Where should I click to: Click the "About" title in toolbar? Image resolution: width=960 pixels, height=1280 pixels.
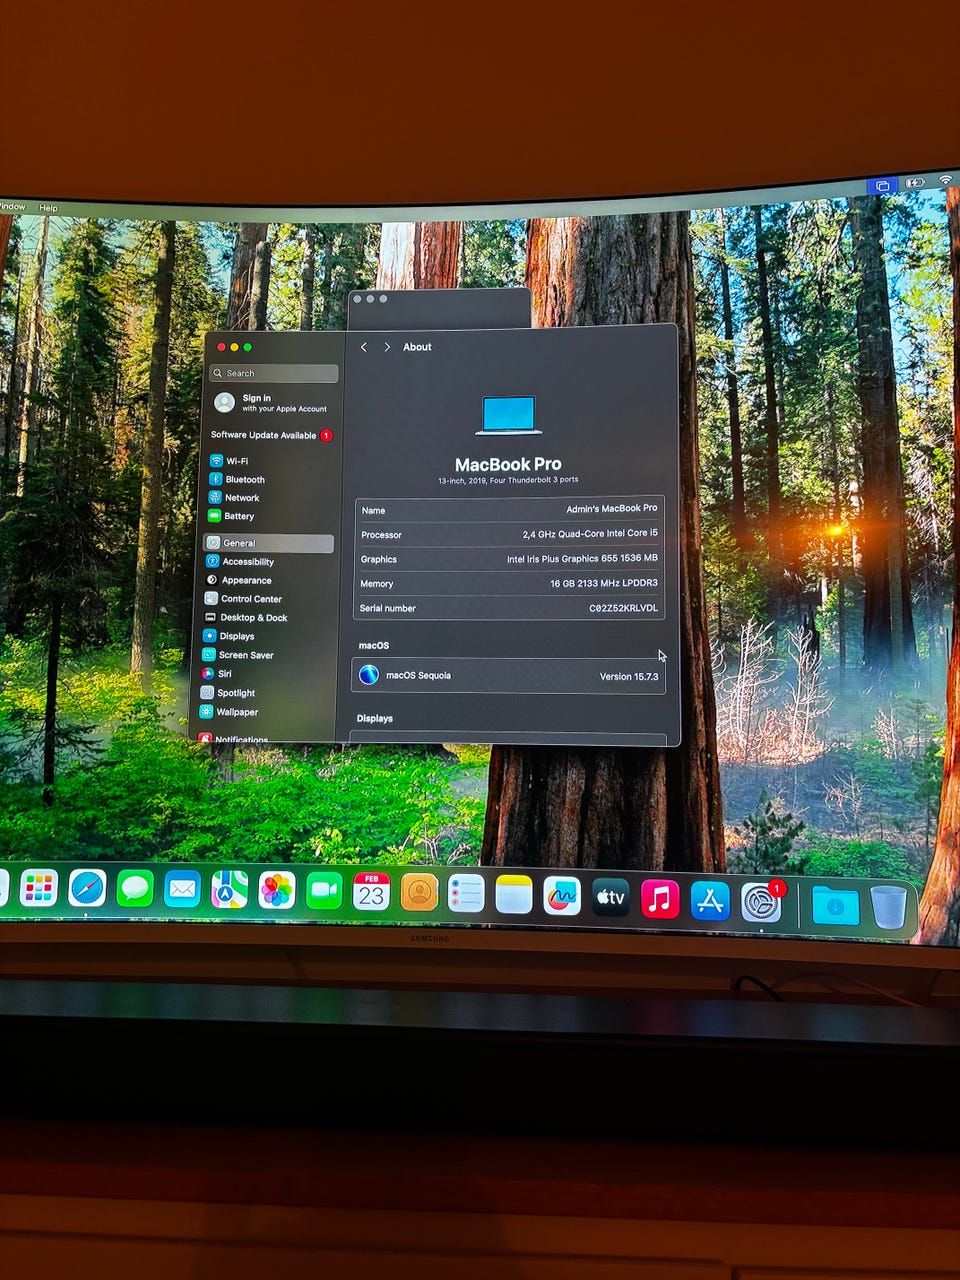point(417,347)
